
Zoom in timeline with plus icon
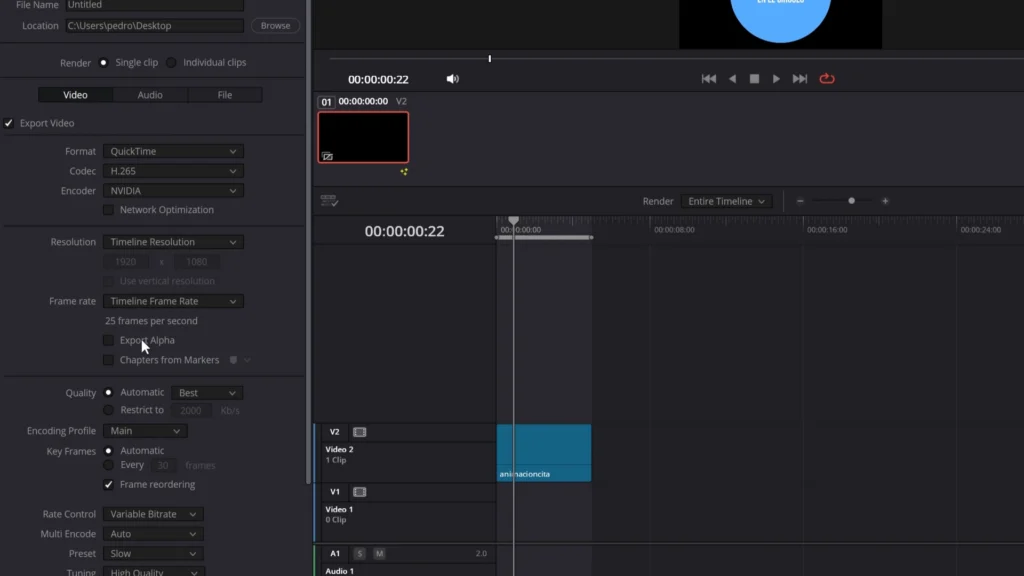(x=885, y=201)
